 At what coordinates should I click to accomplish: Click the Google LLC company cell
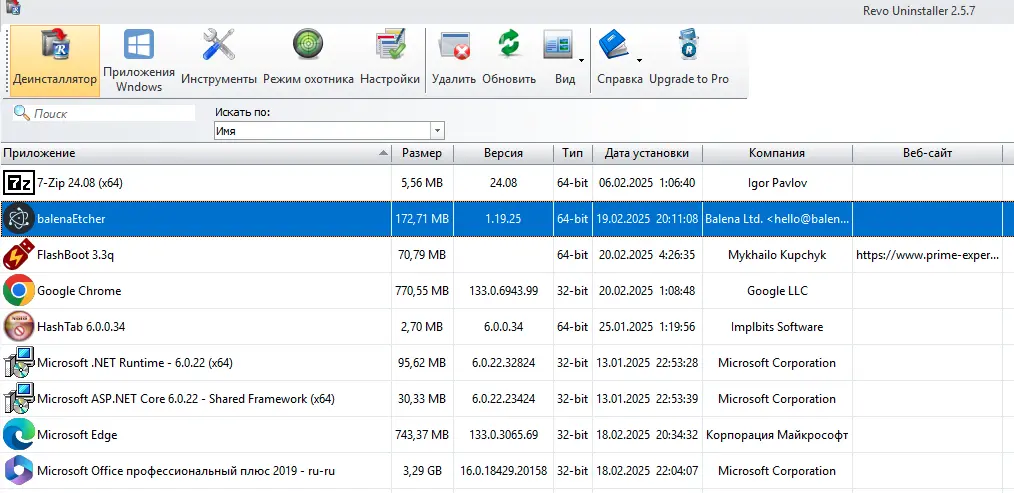click(x=777, y=291)
